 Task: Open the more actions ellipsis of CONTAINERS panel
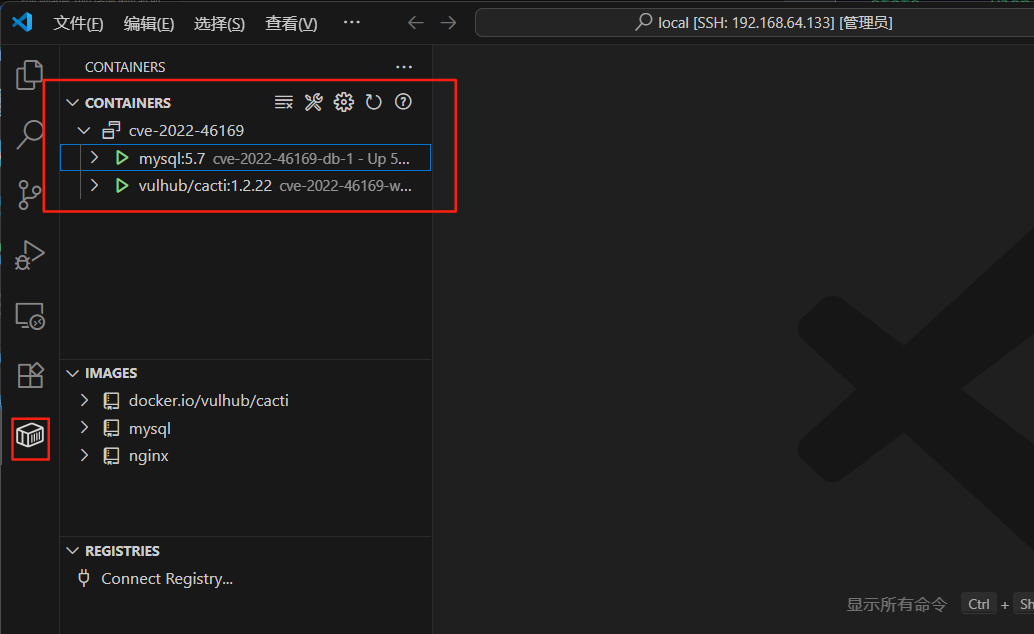(x=404, y=67)
